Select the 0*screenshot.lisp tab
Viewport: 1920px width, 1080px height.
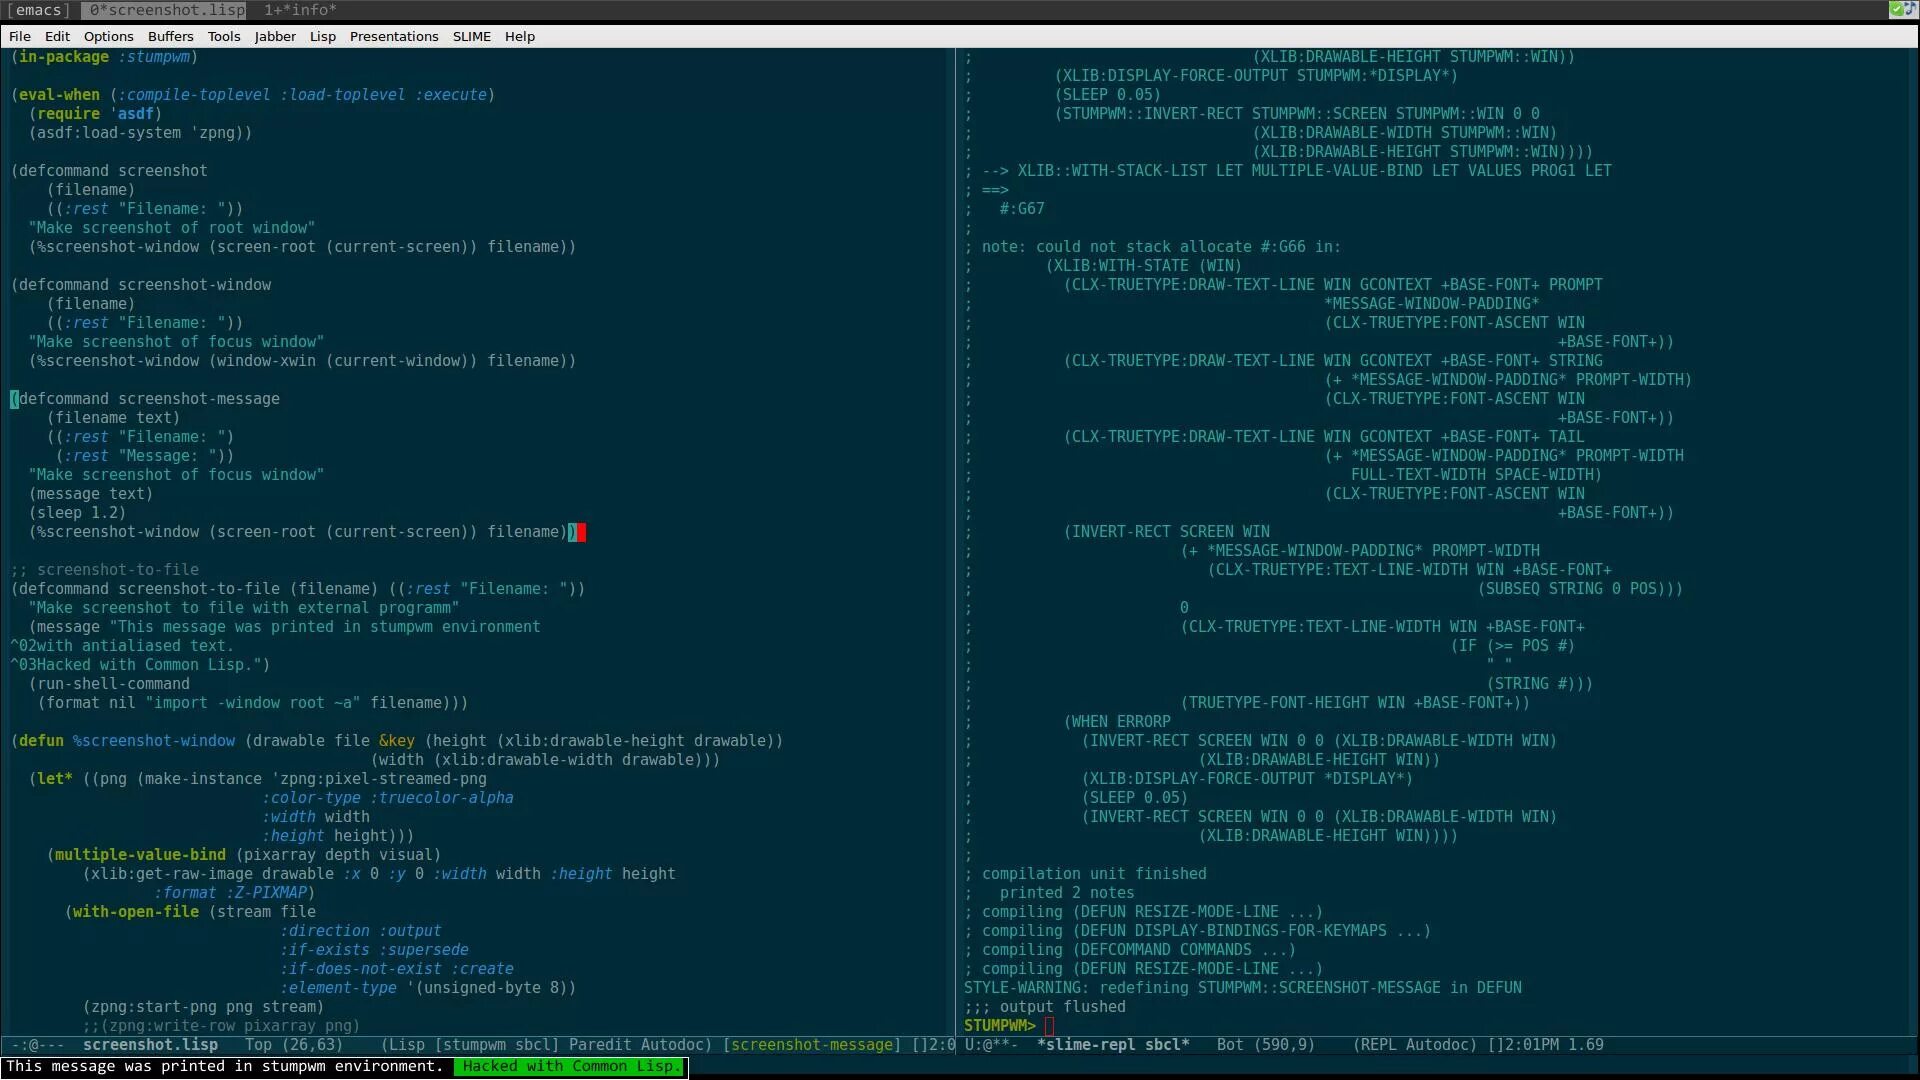(164, 10)
